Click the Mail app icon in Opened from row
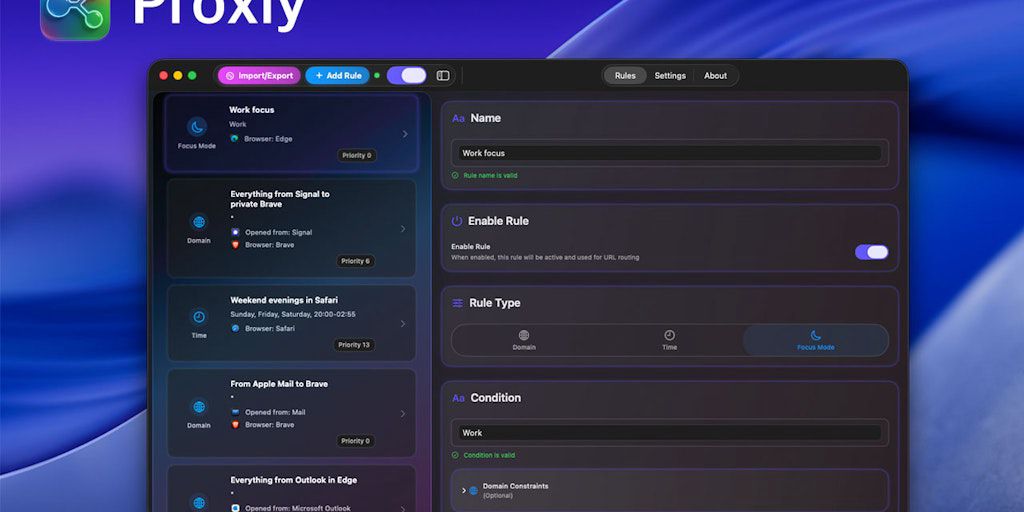1024x512 pixels. [x=235, y=412]
